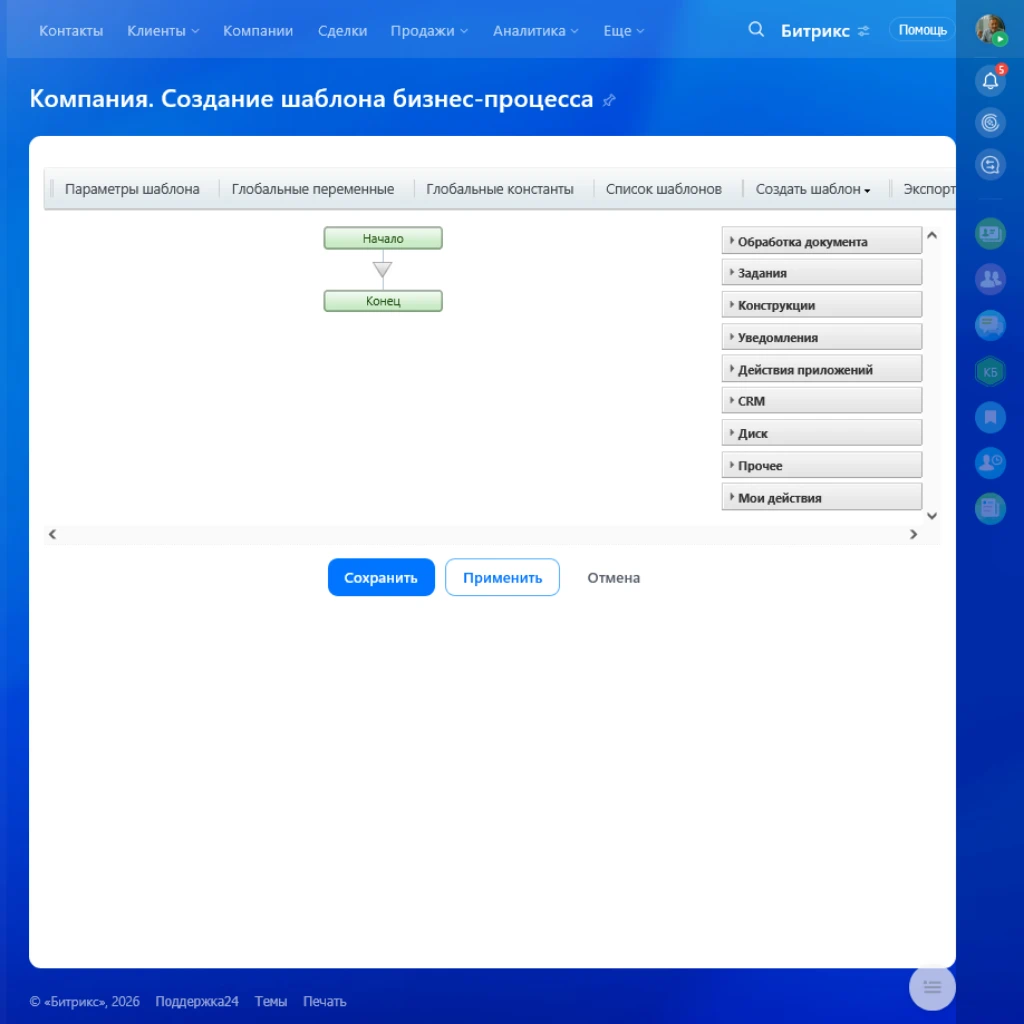Image resolution: width=1024 pixels, height=1024 pixels.
Task: Click the Помощь button
Action: [x=921, y=29]
